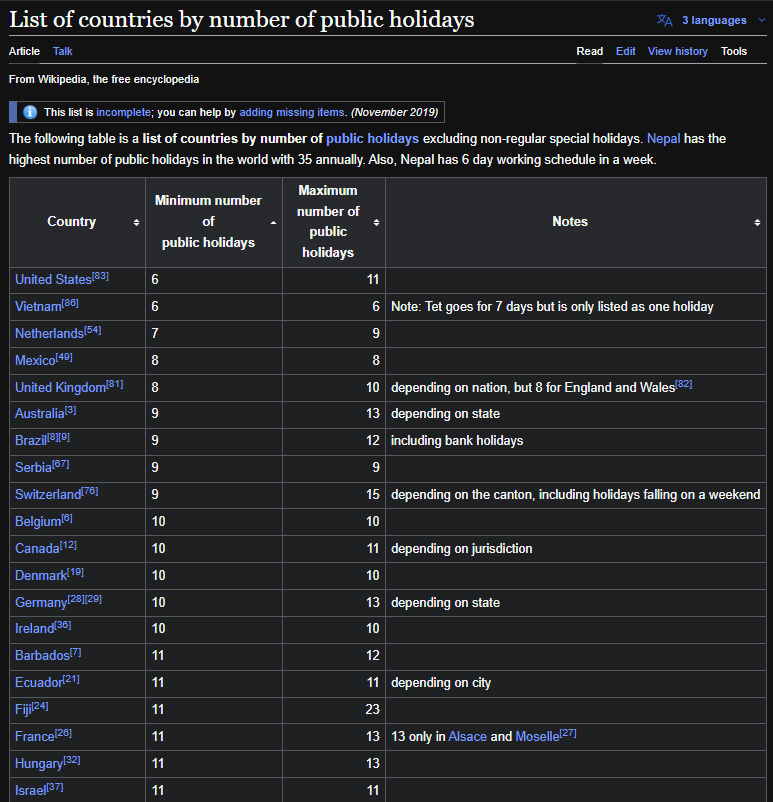Open the Germany country link

click(x=41, y=603)
